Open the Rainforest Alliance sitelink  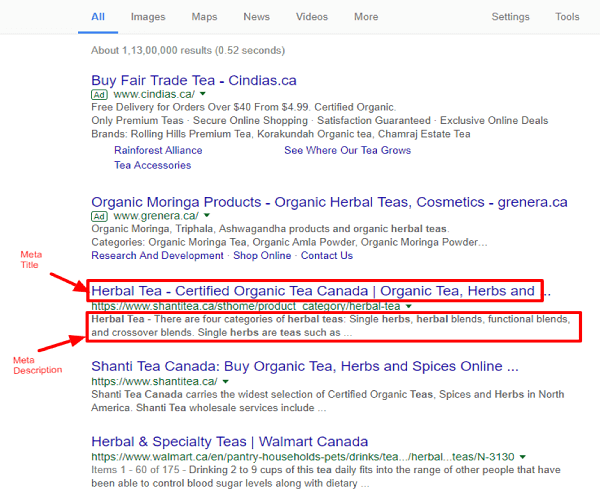[x=158, y=150]
